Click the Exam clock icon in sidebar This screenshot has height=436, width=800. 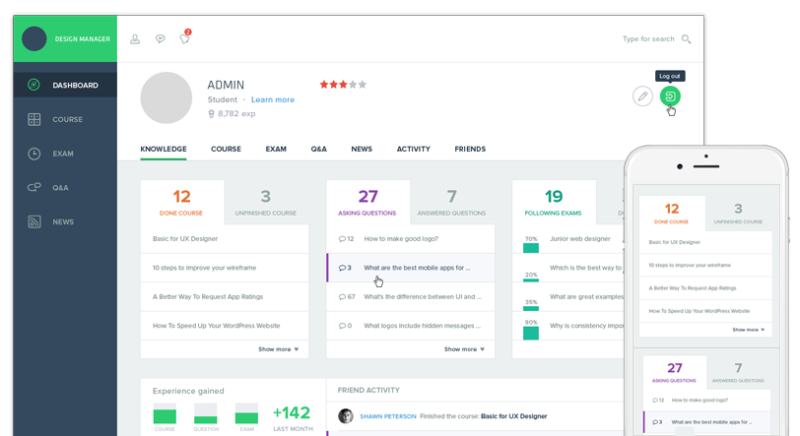coord(34,153)
